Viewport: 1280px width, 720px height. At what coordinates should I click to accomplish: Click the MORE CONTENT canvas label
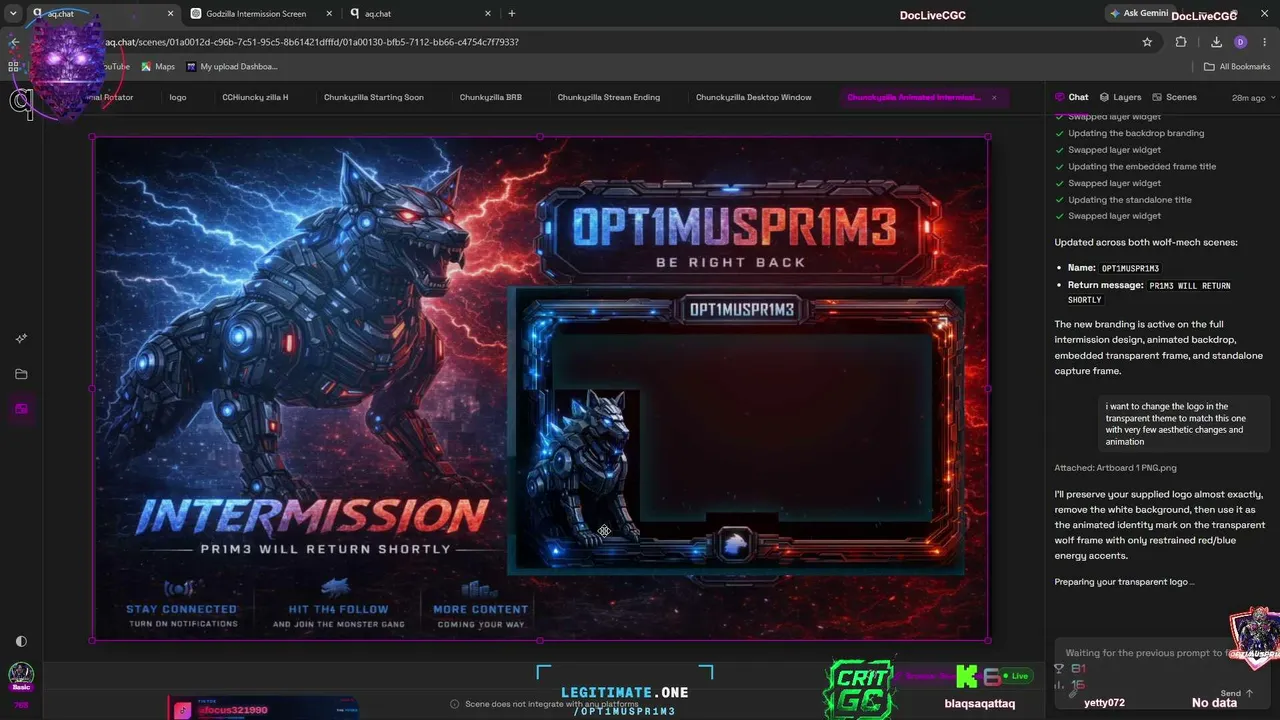click(480, 609)
